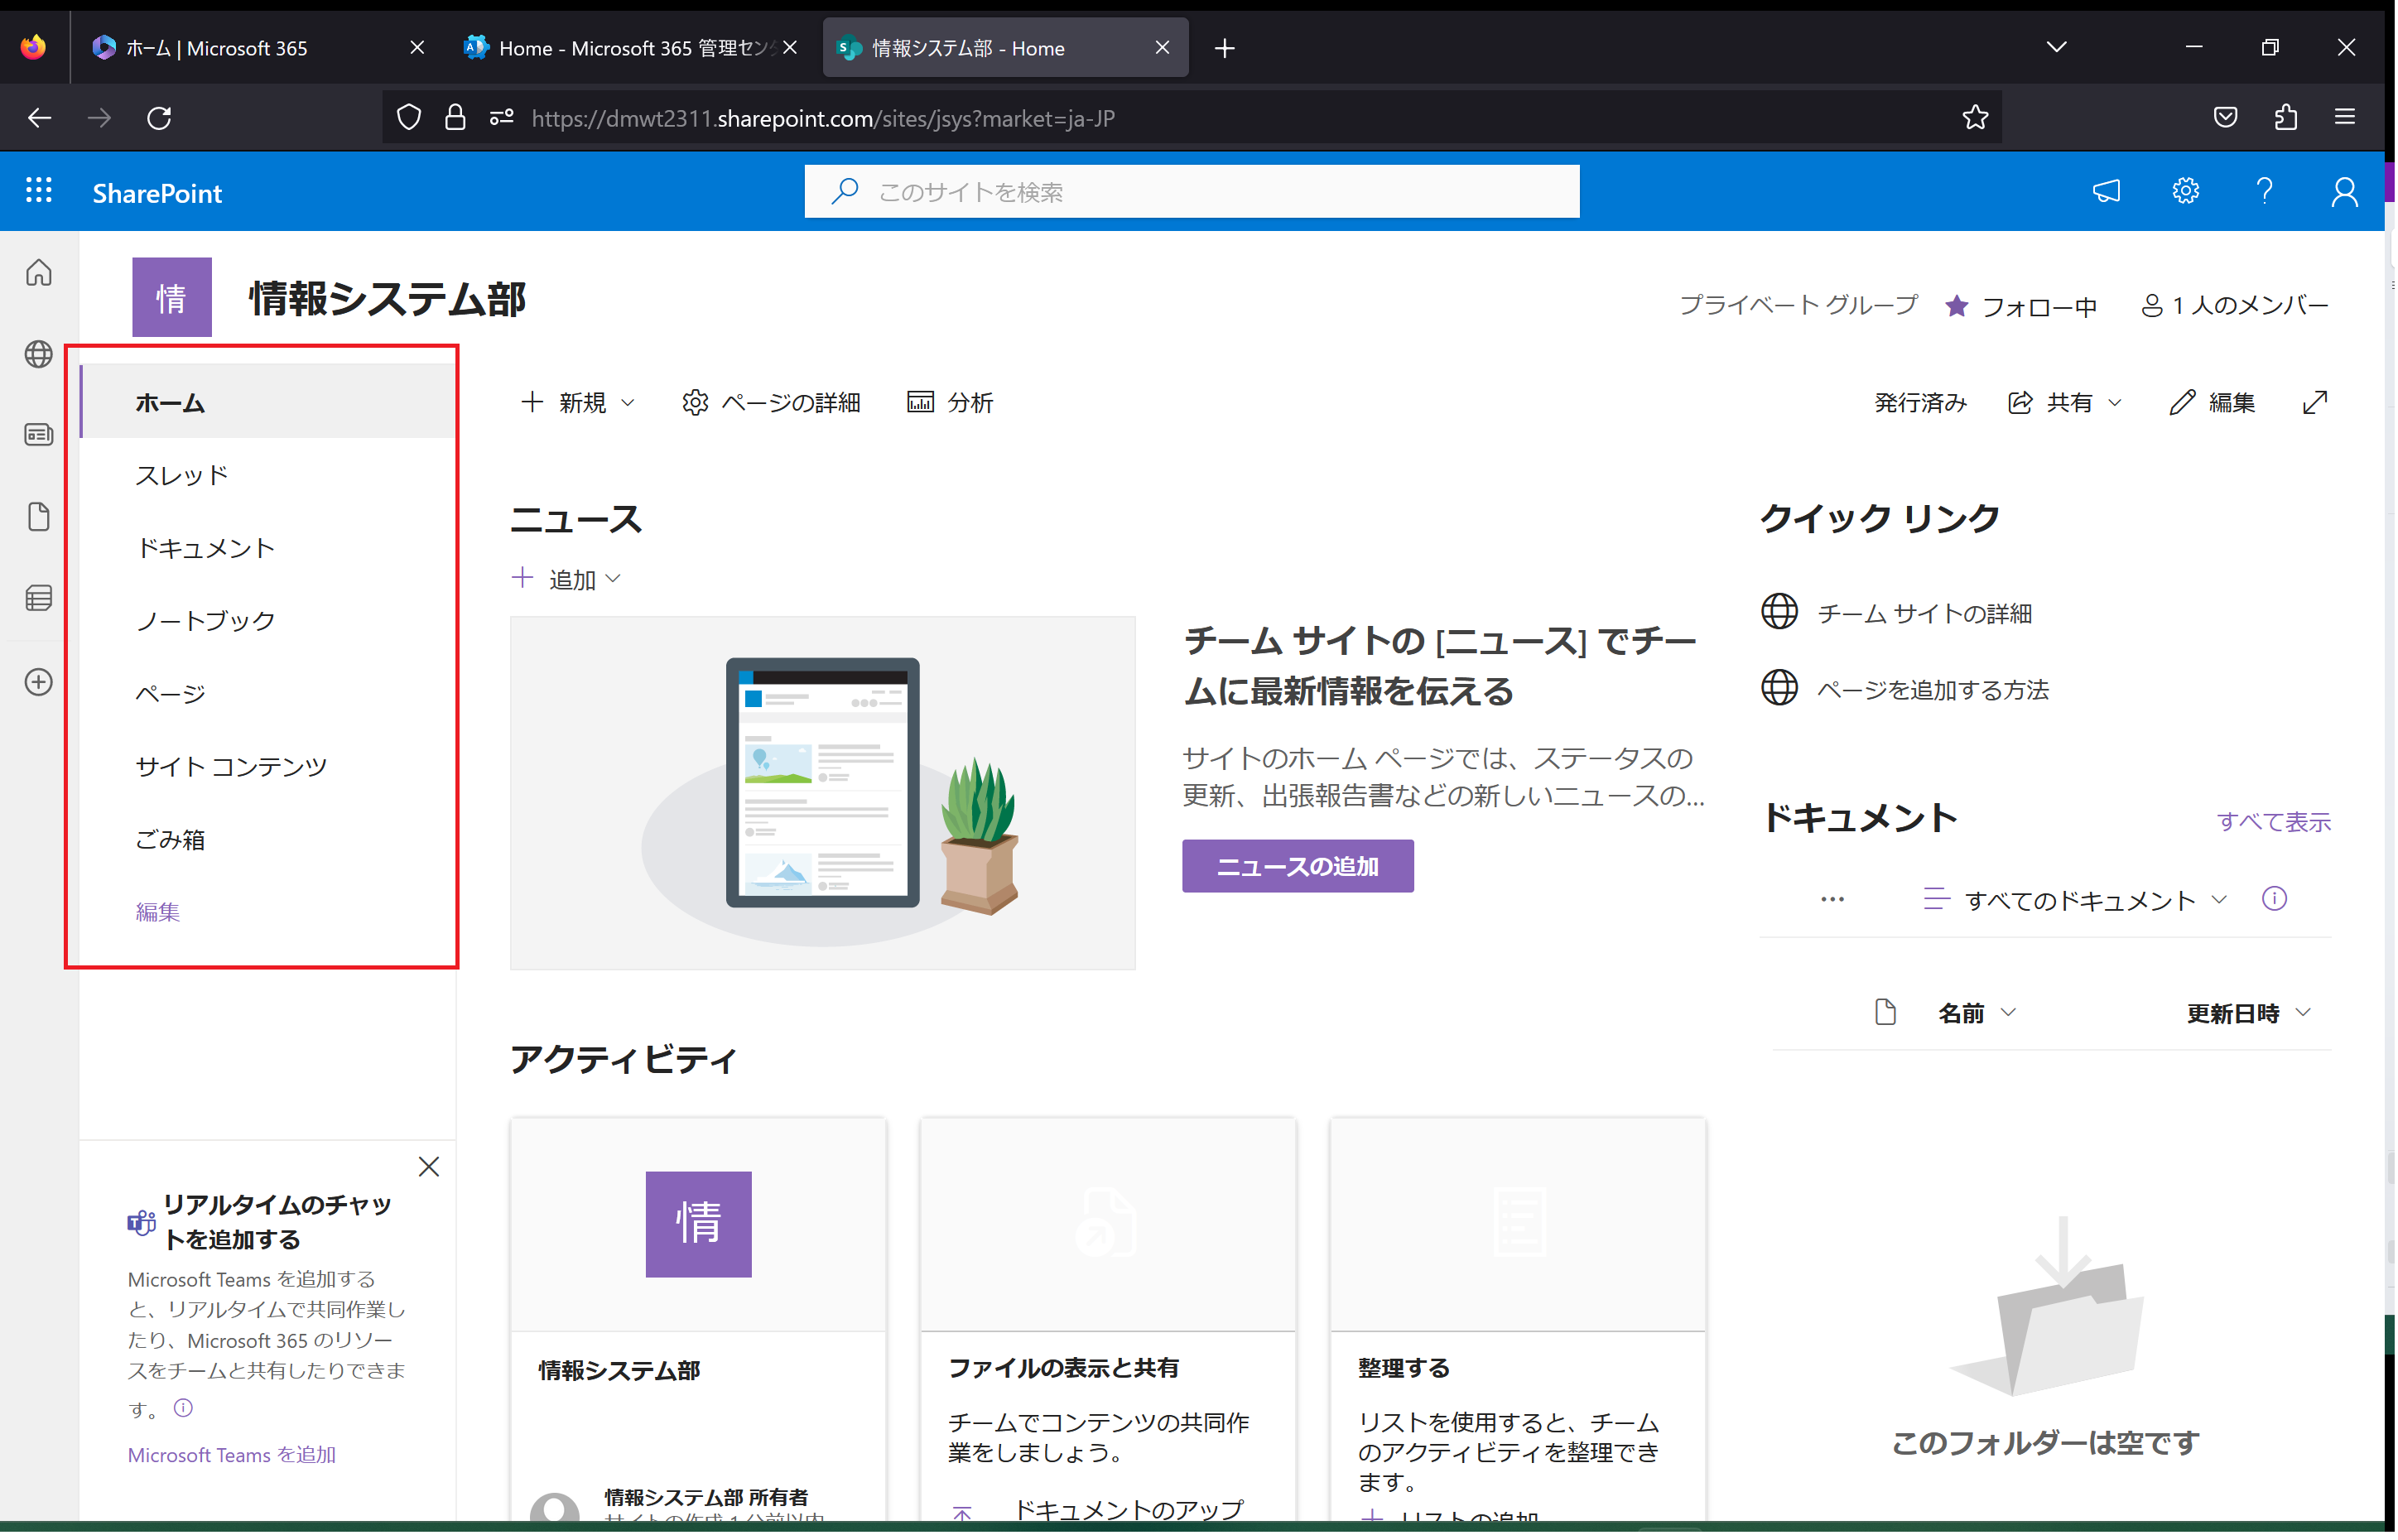Image resolution: width=2398 pixels, height=1540 pixels.
Task: Click the このサイトを検索 search box
Action: point(1191,191)
